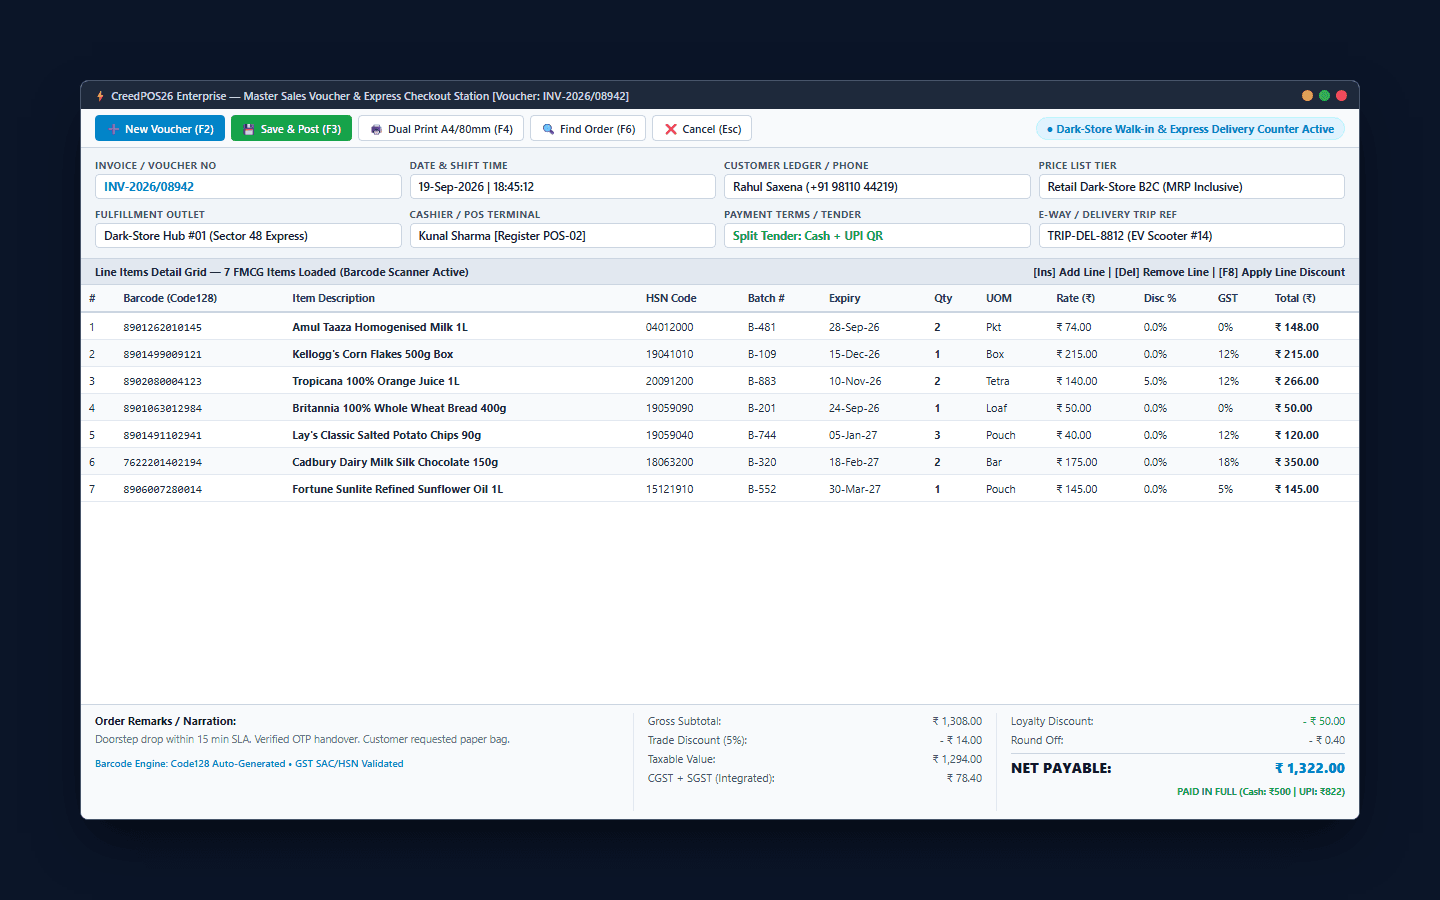Select the Cadbury Dairy Milk Silk Chocolate item
Screen dimensions: 1440x900
click(720, 462)
